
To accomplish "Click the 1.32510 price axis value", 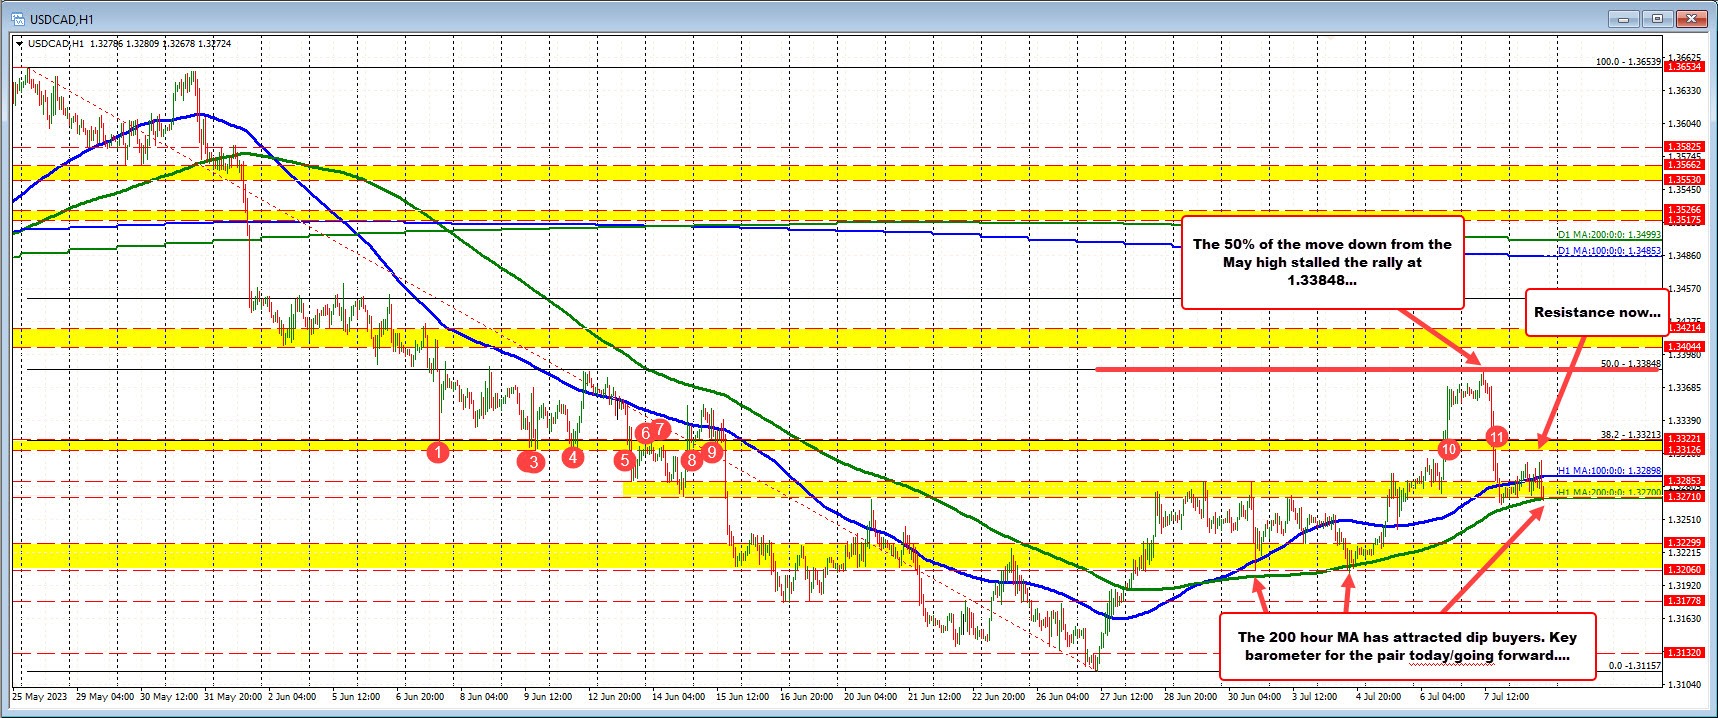I will pos(1684,520).
